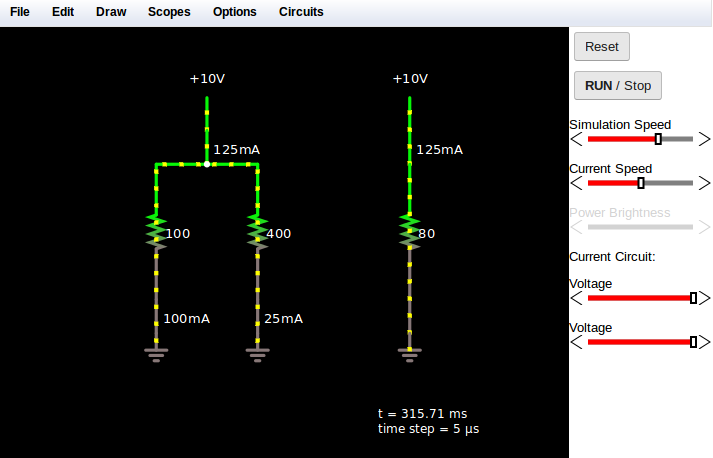Open the Draw menu

click(111, 12)
